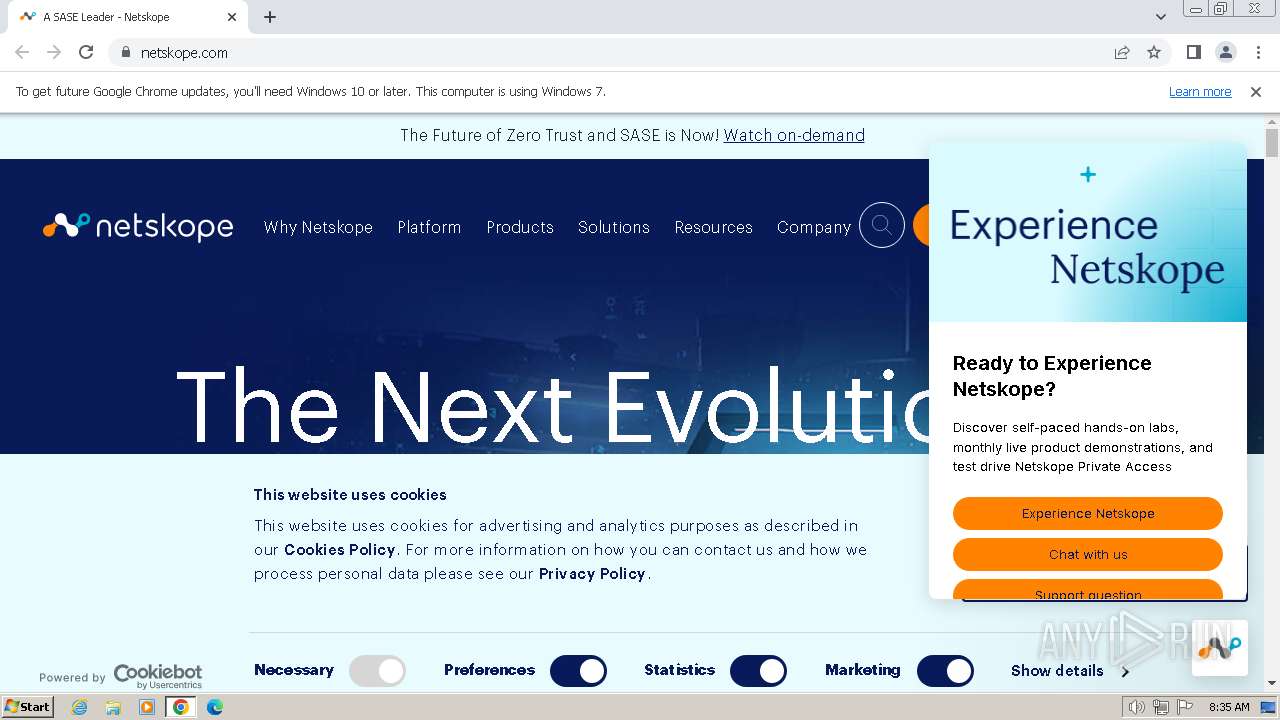Follow the Watch on-demand link
The image size is (1280, 720).
click(x=794, y=135)
